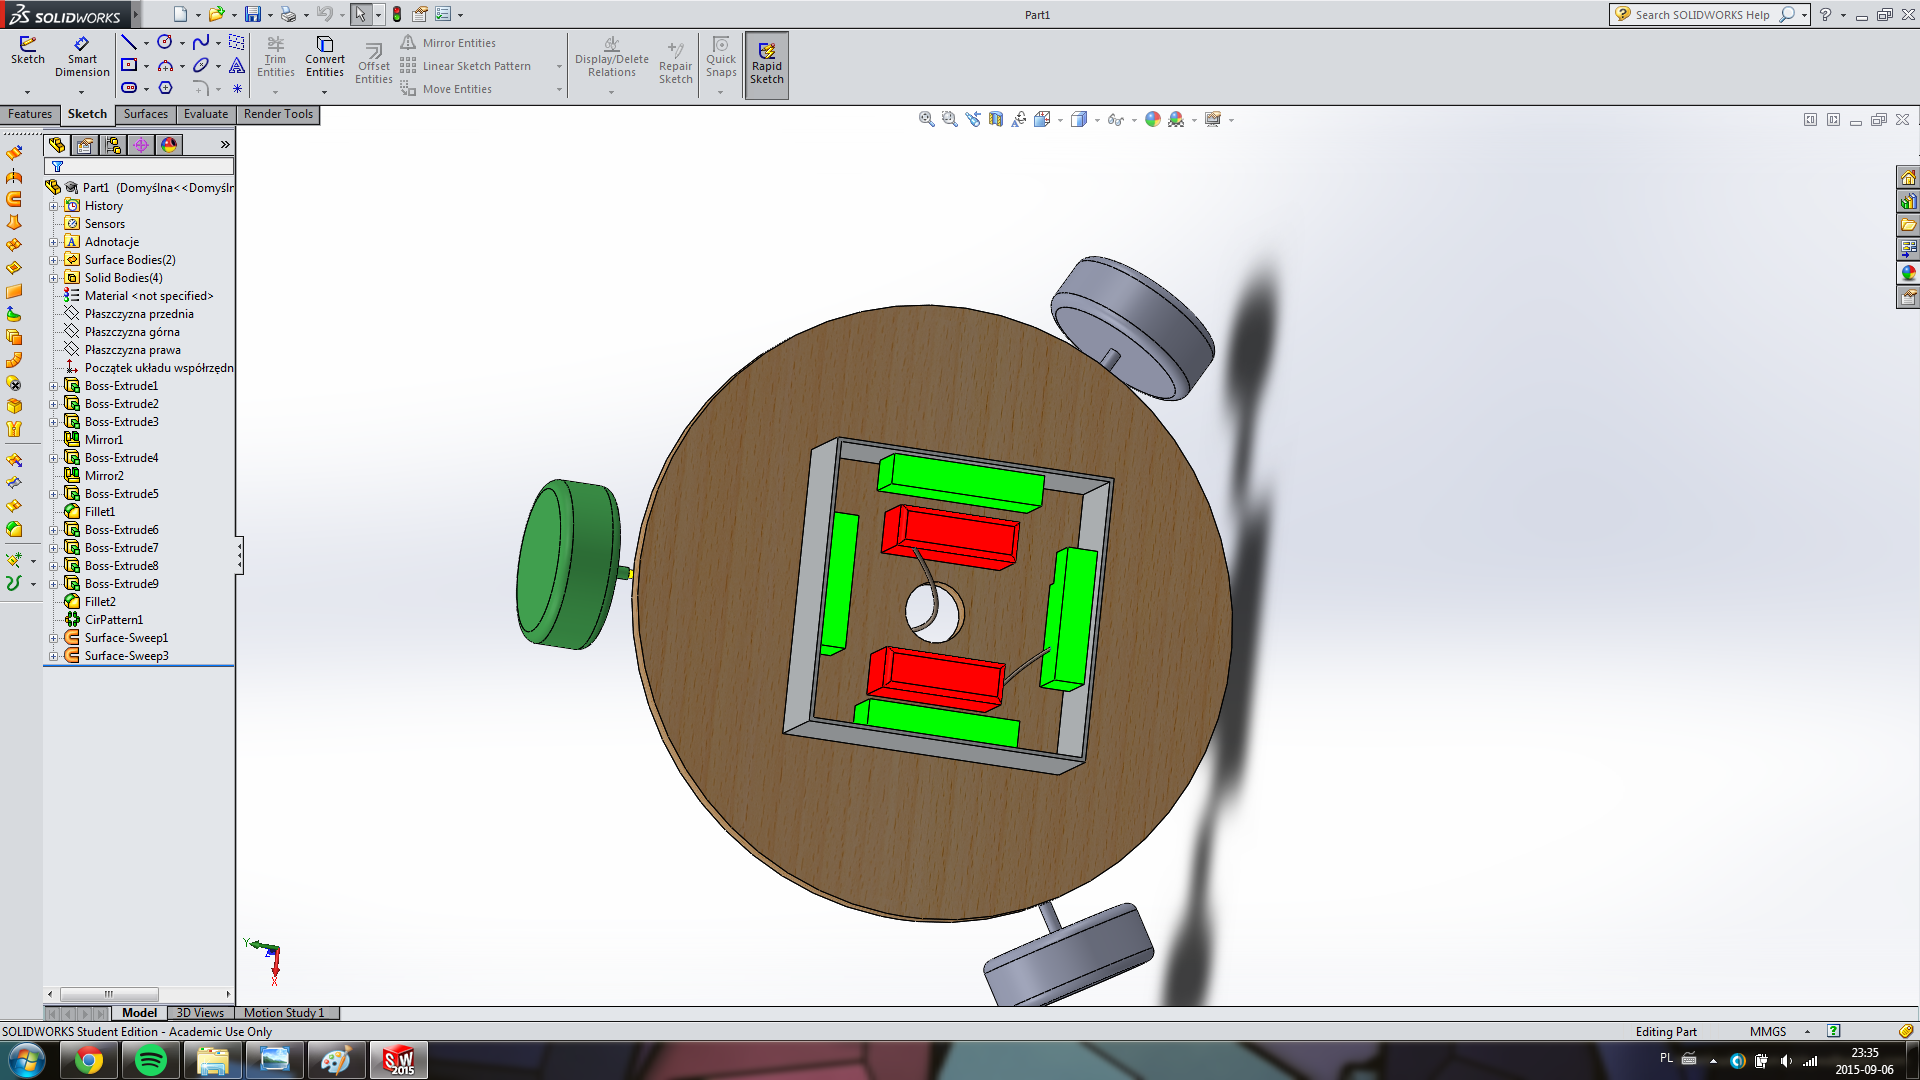Open the 3D Views tab
1920x1080 pixels.
pos(200,1013)
